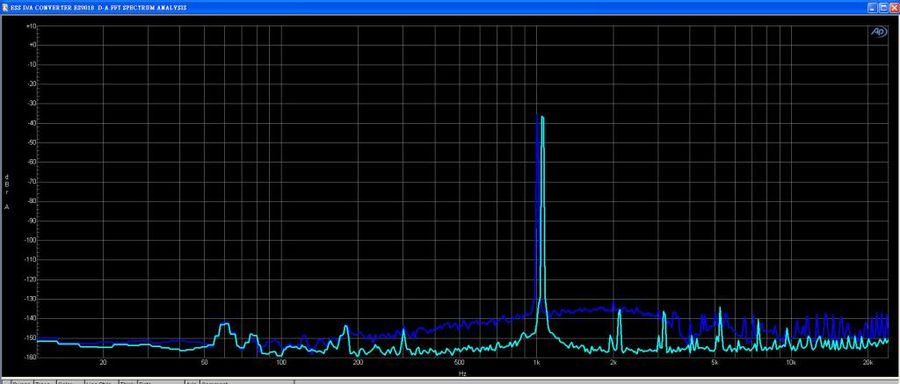Click the '-160' level axis label
Viewport: 900px width, 384px height.
(x=31, y=357)
